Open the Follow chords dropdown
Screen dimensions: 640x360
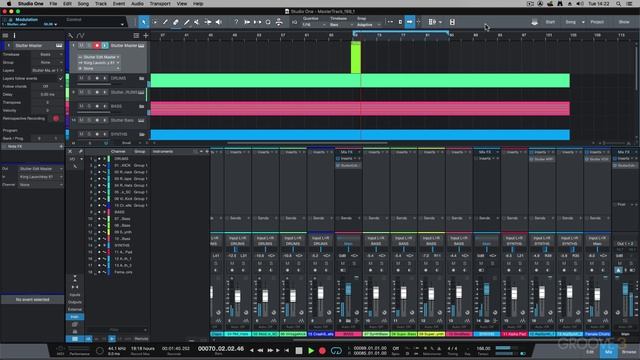click(48, 87)
